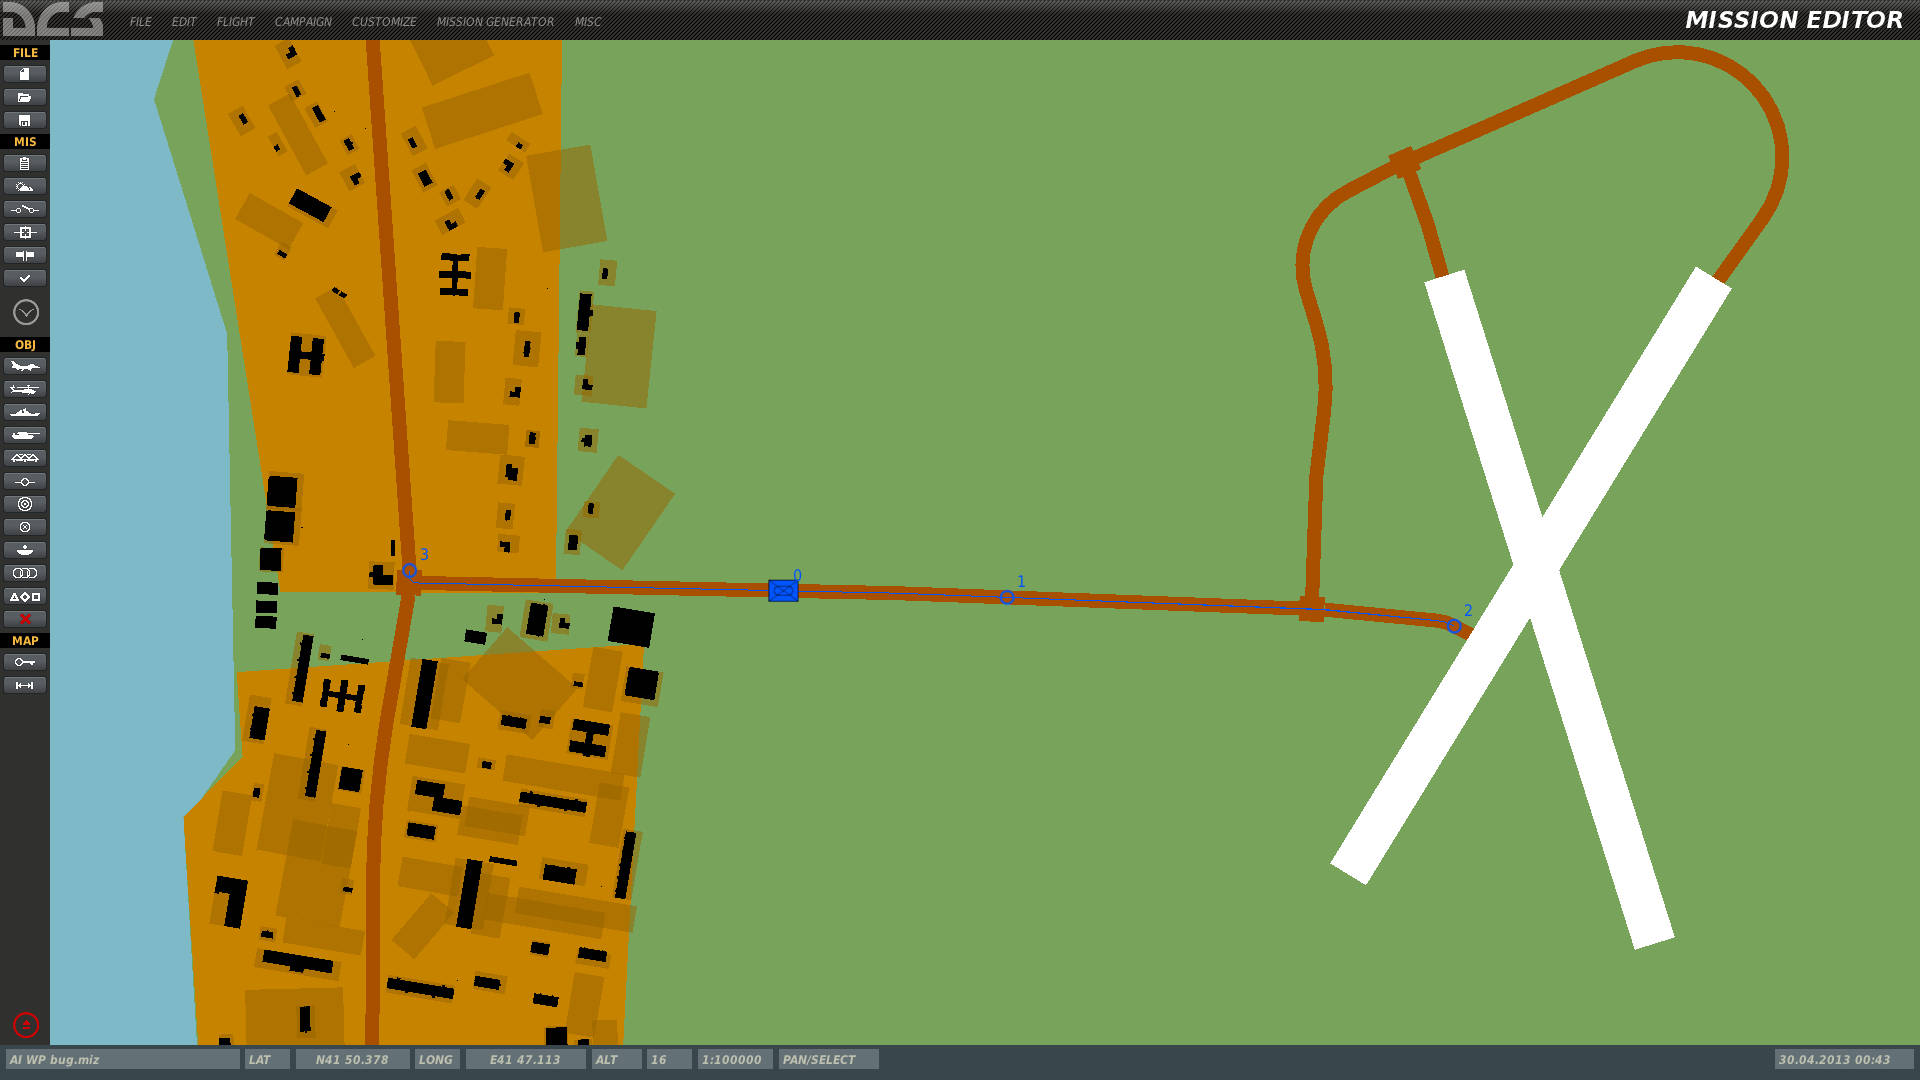This screenshot has width=1920, height=1080.
Task: Click the DCS logo in the top-left corner
Action: click(x=53, y=19)
